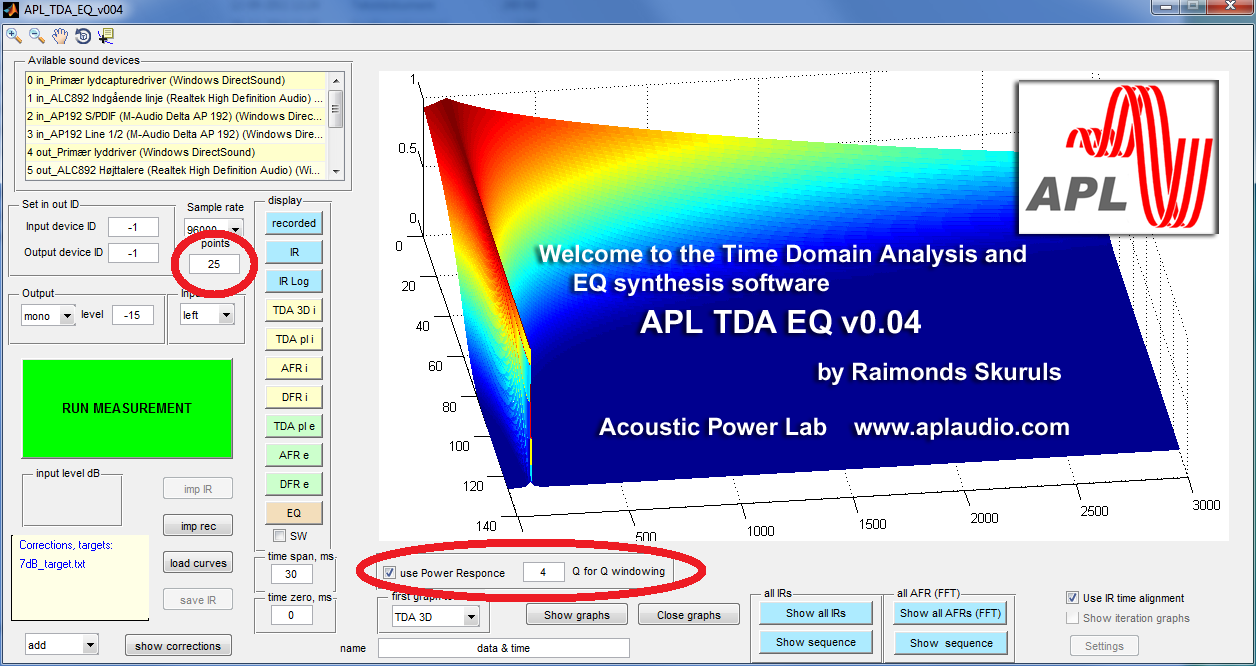
Task: Select device 2 in_AP192 S/PDIF
Action: coord(176,116)
